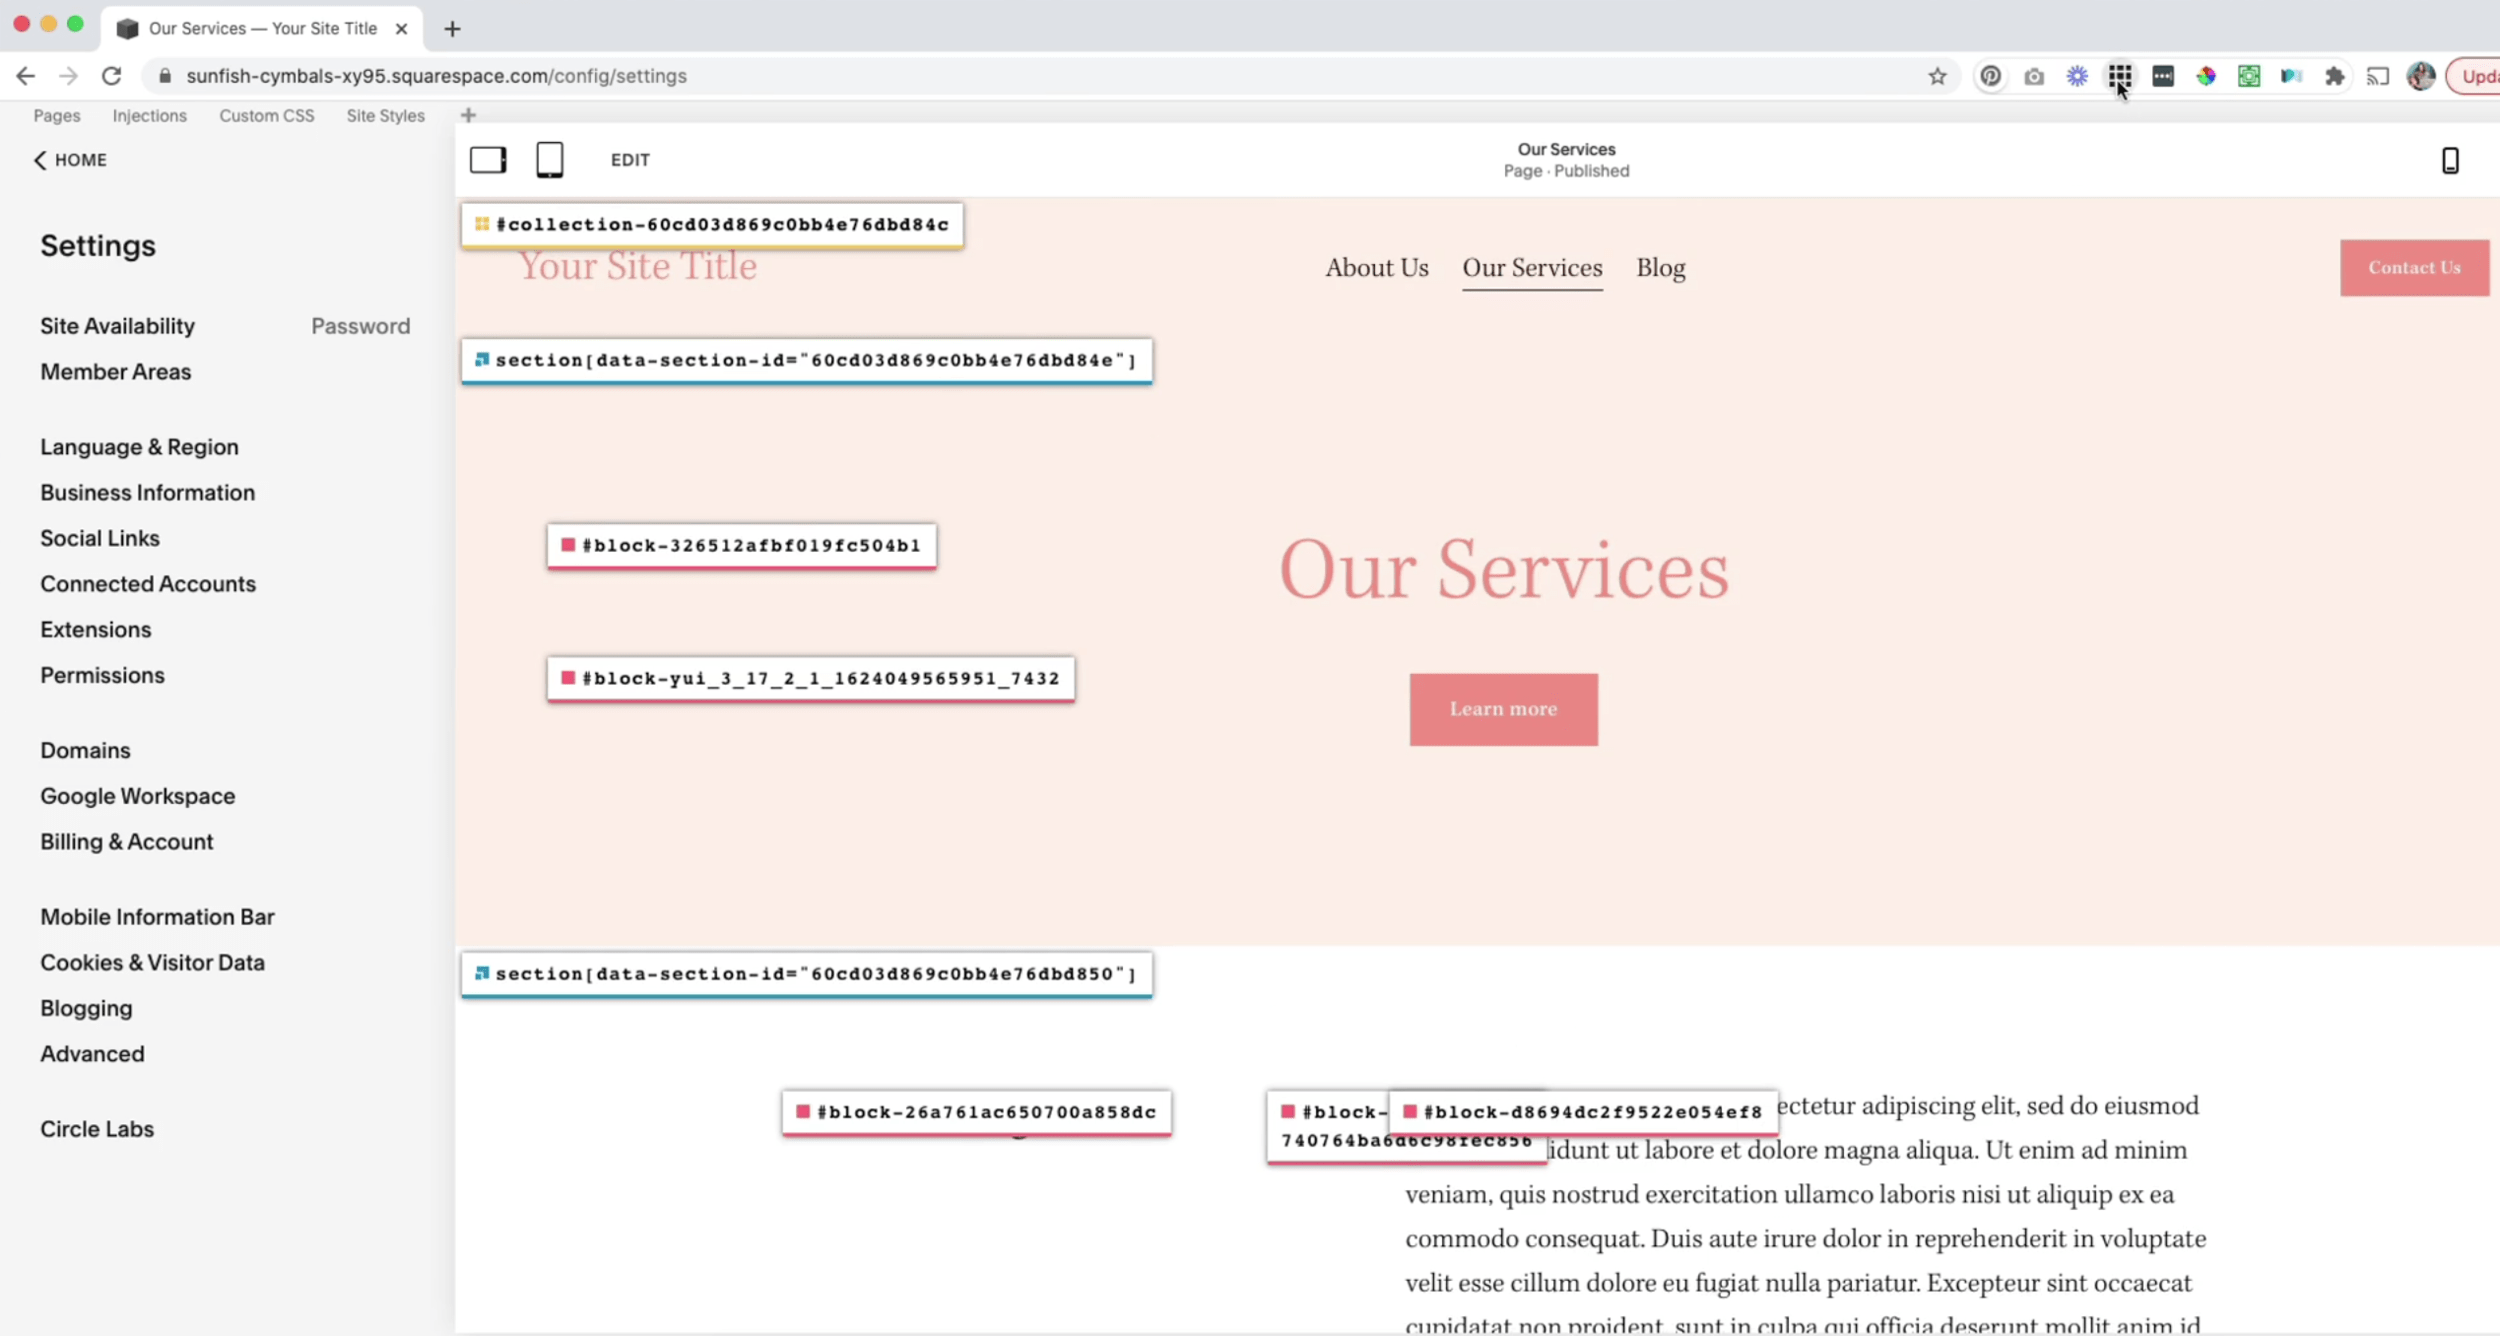2500x1336 pixels.
Task: Toggle the bookmark star in the address bar
Action: [x=1938, y=76]
